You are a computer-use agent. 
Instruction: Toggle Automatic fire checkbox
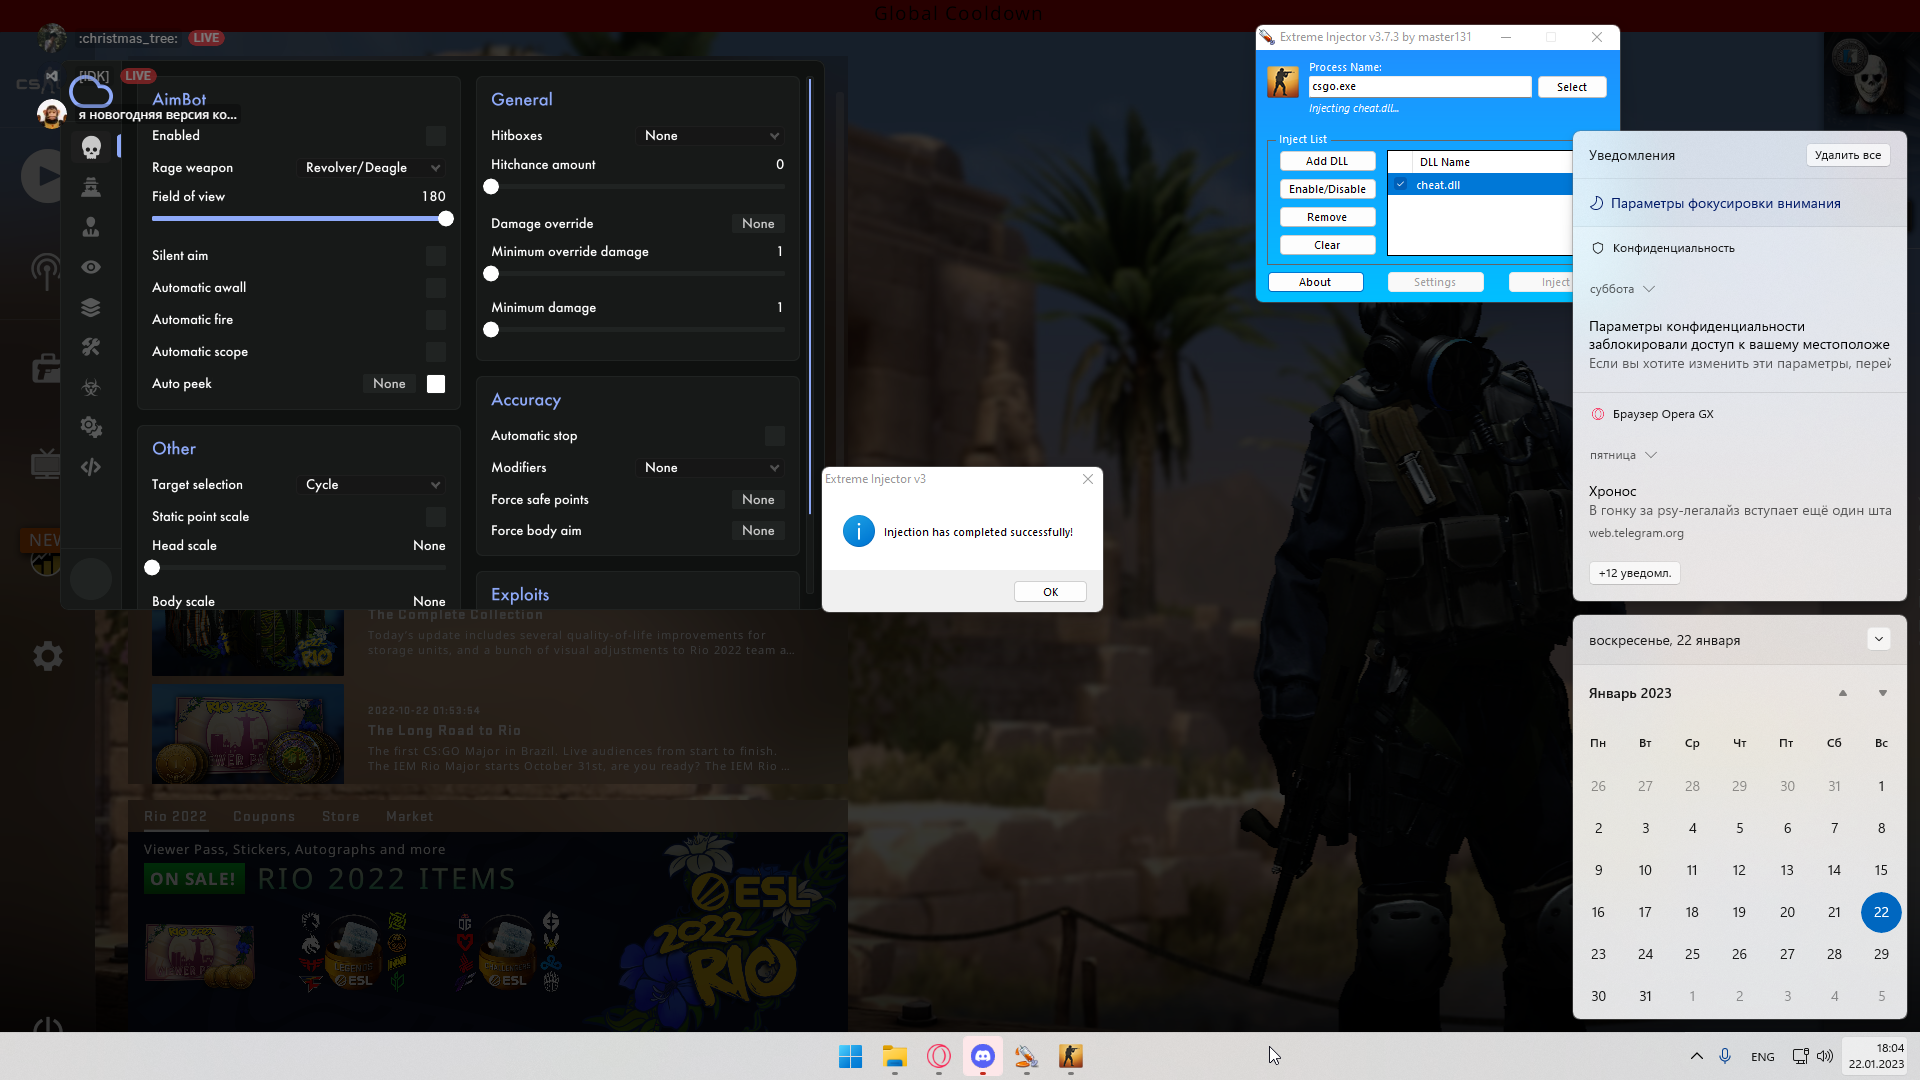click(436, 320)
